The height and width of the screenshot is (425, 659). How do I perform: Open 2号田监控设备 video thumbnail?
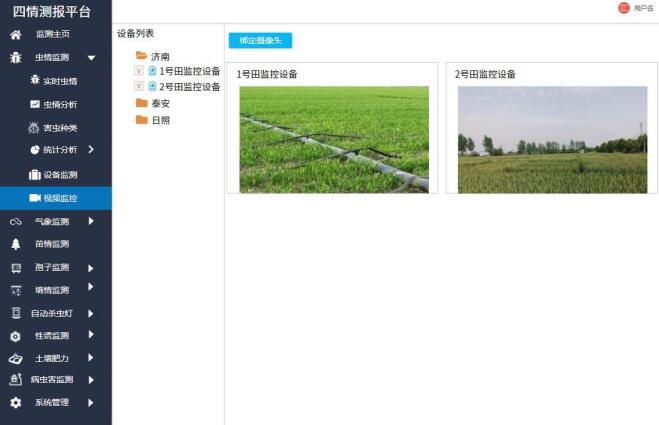(x=552, y=138)
